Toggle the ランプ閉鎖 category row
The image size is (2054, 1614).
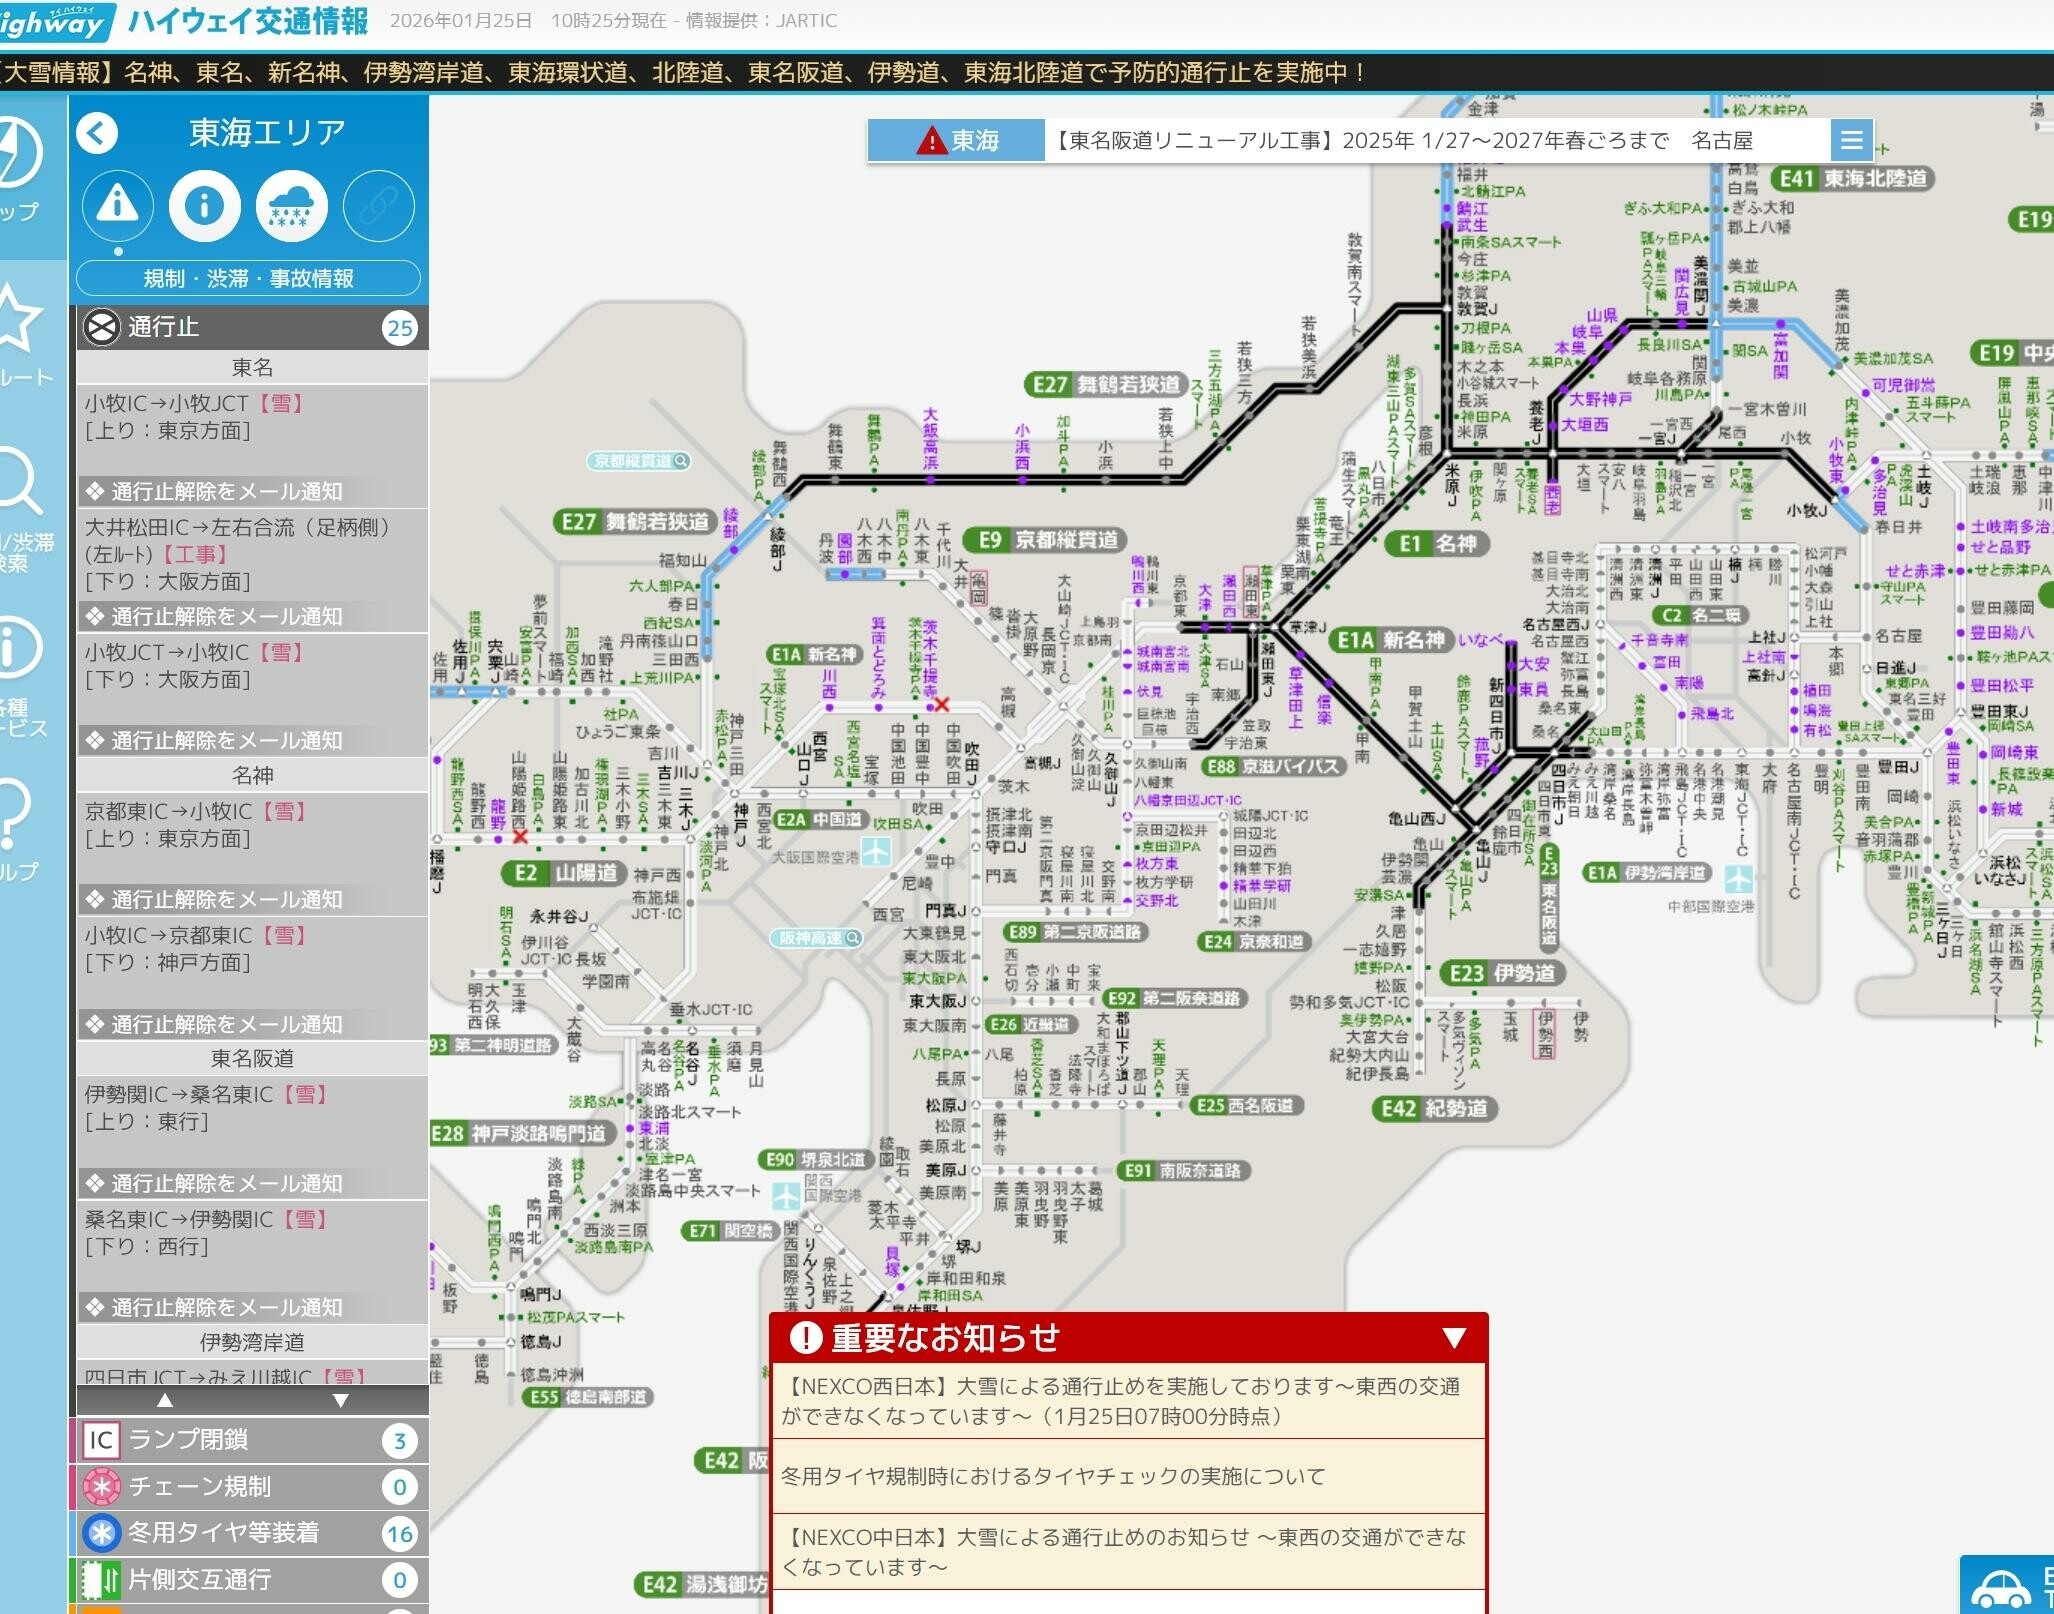pos(250,1440)
